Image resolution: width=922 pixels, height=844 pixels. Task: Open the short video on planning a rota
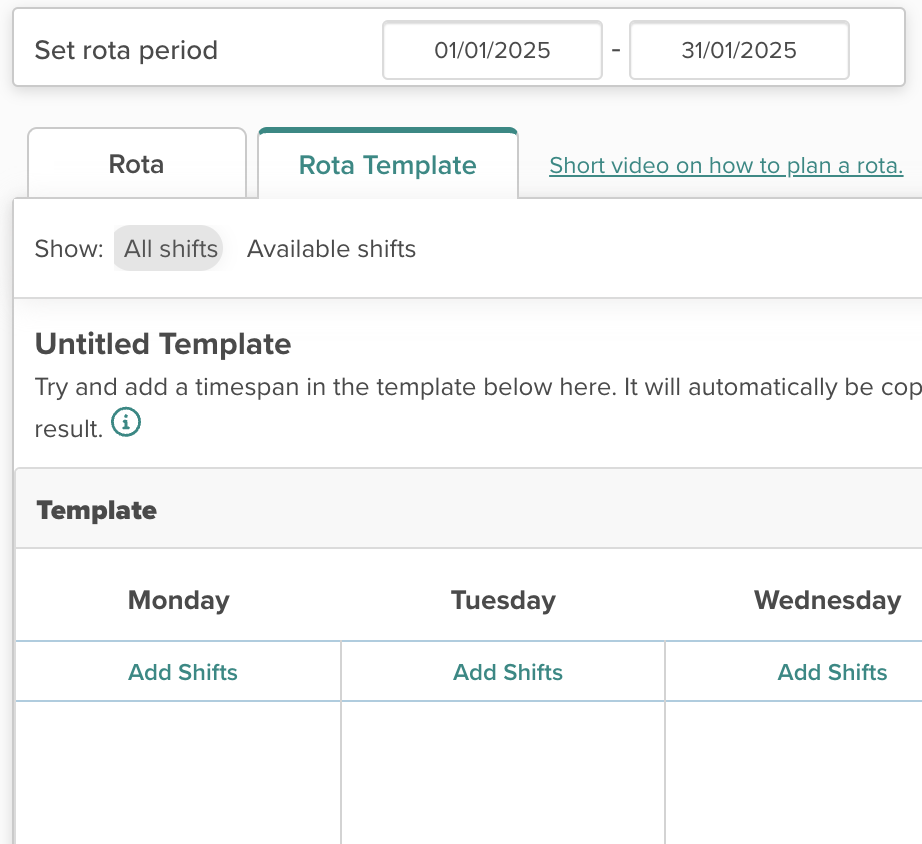[726, 165]
